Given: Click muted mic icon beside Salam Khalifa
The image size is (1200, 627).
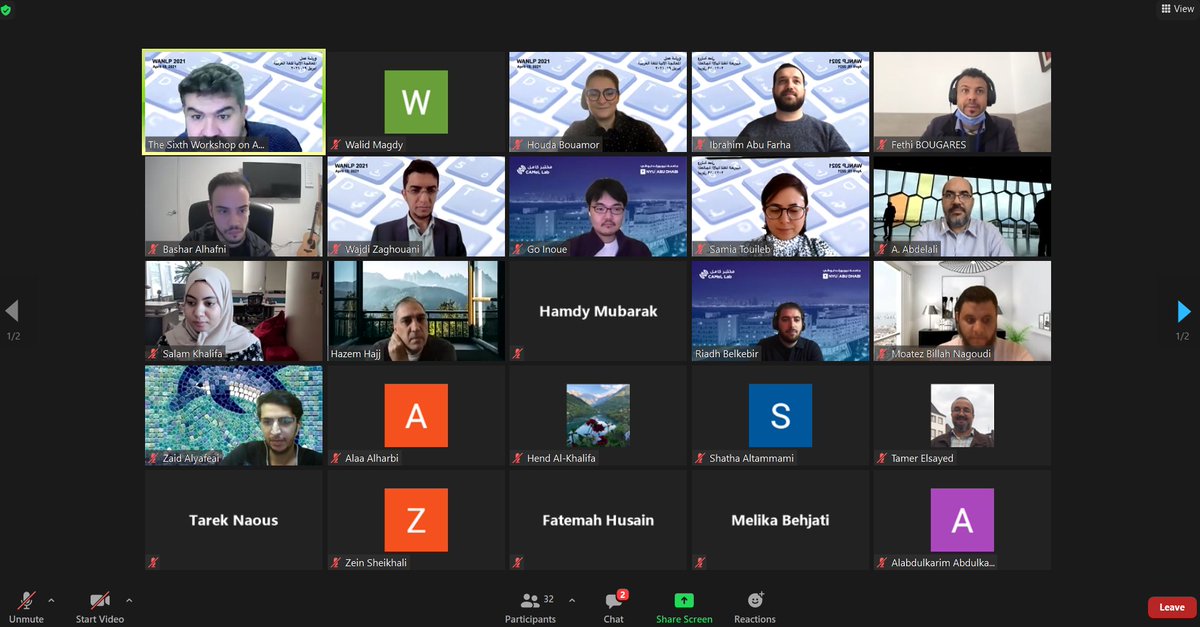Looking at the screenshot, I should click(x=154, y=354).
